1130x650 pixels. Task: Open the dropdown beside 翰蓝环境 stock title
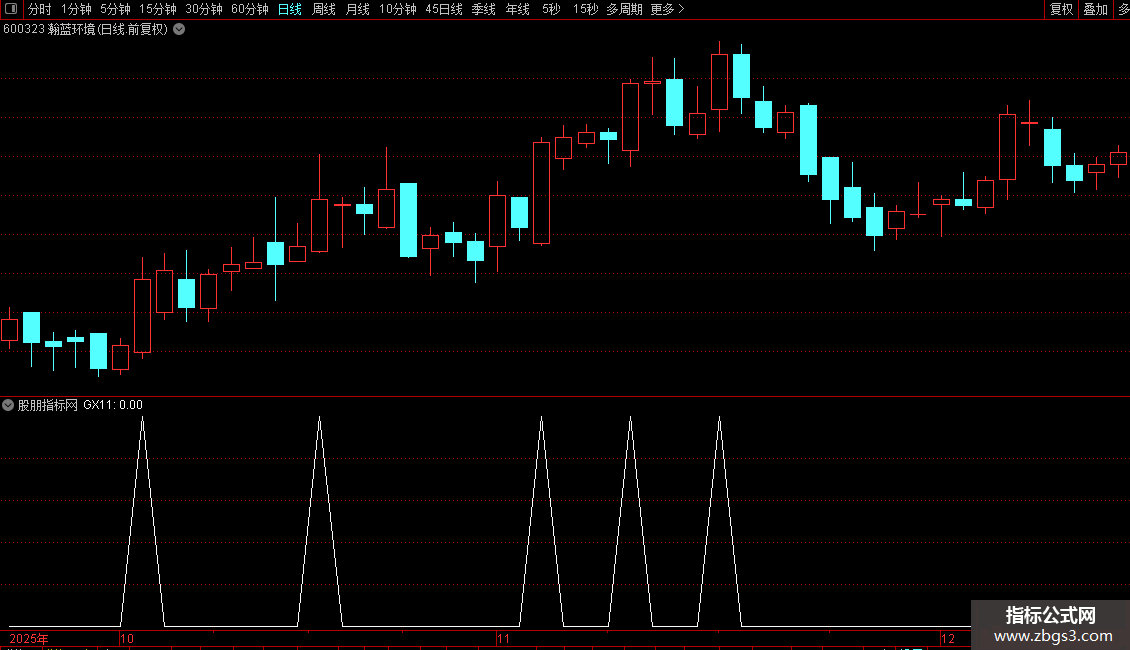click(179, 30)
